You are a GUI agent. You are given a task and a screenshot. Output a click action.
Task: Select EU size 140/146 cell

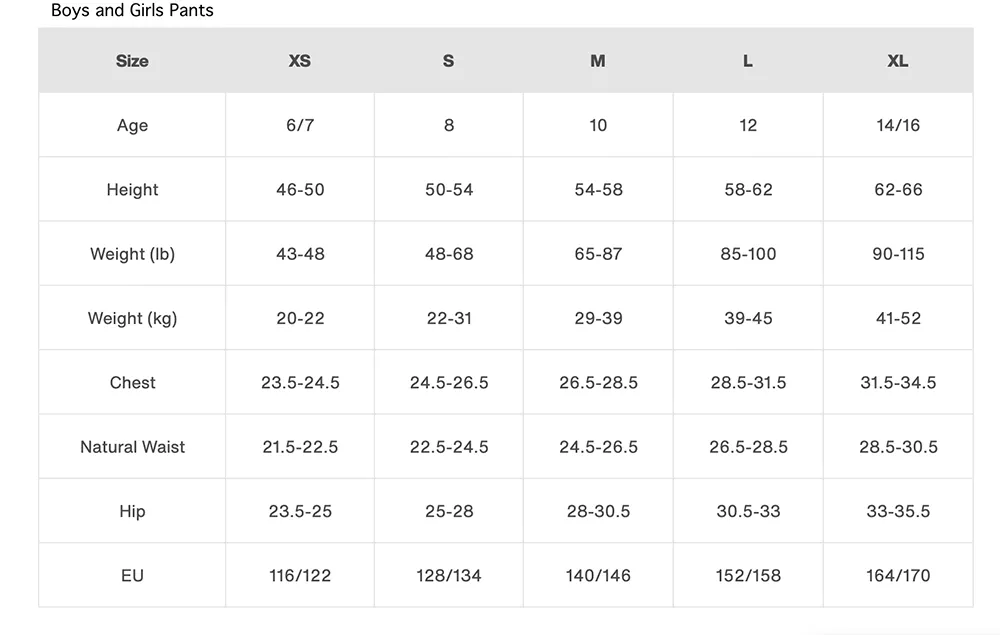598,576
